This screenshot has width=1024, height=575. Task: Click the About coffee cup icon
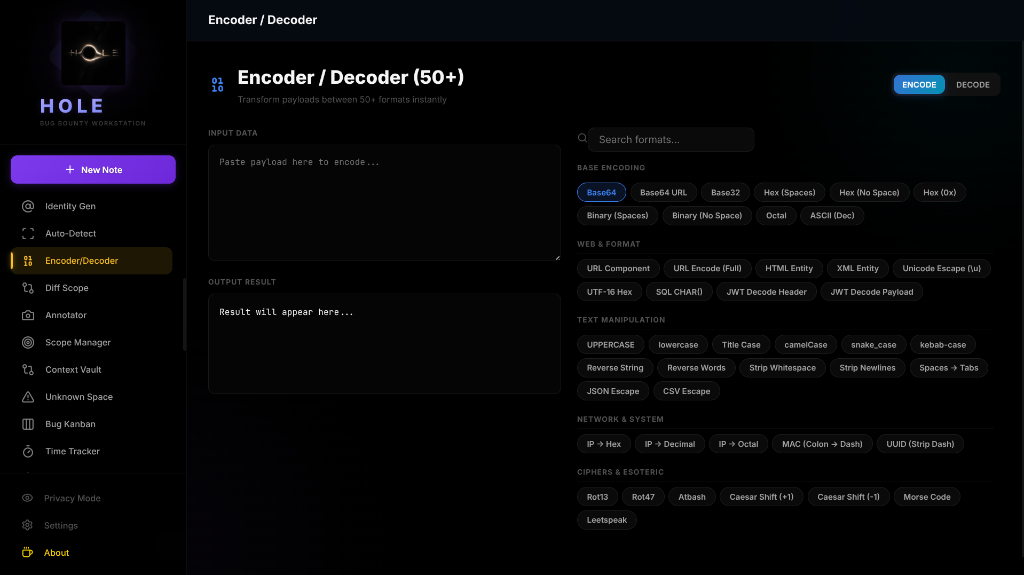pyautogui.click(x=27, y=553)
